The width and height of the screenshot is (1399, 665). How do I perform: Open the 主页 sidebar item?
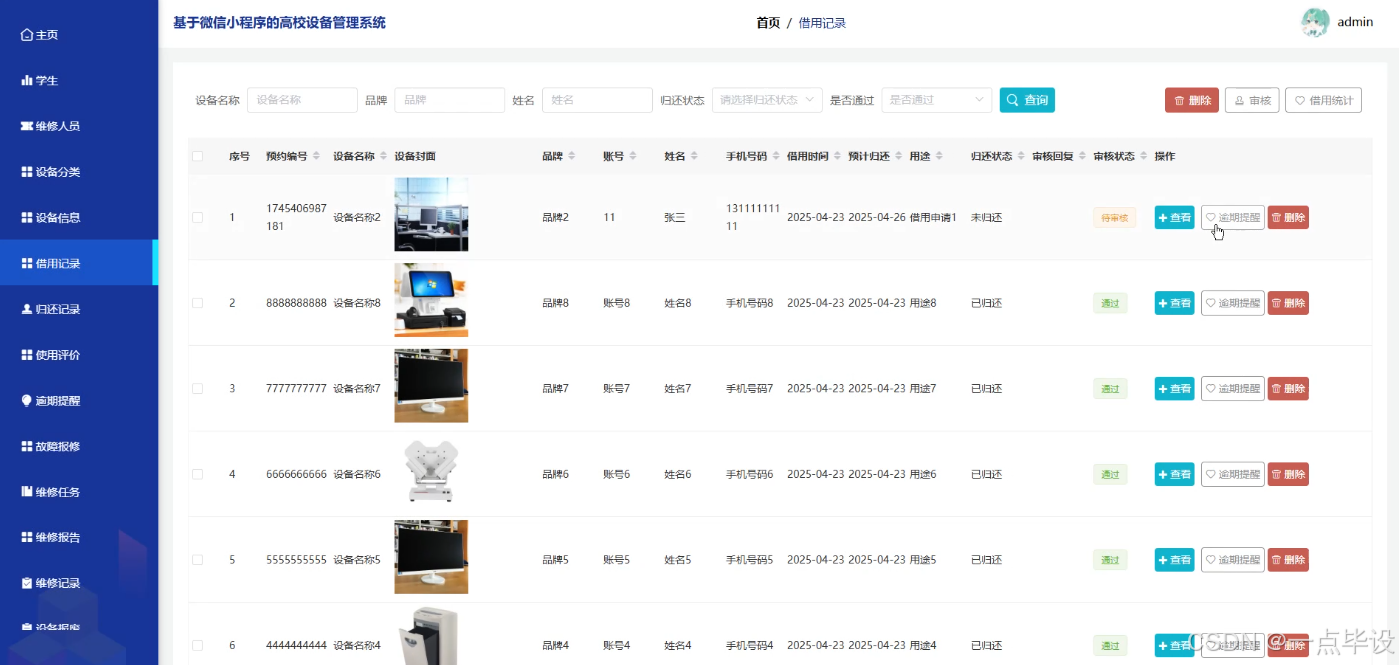pos(41,34)
